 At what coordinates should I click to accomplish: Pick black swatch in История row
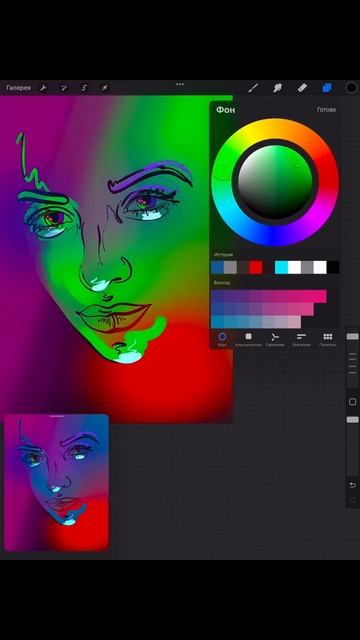click(x=333, y=267)
